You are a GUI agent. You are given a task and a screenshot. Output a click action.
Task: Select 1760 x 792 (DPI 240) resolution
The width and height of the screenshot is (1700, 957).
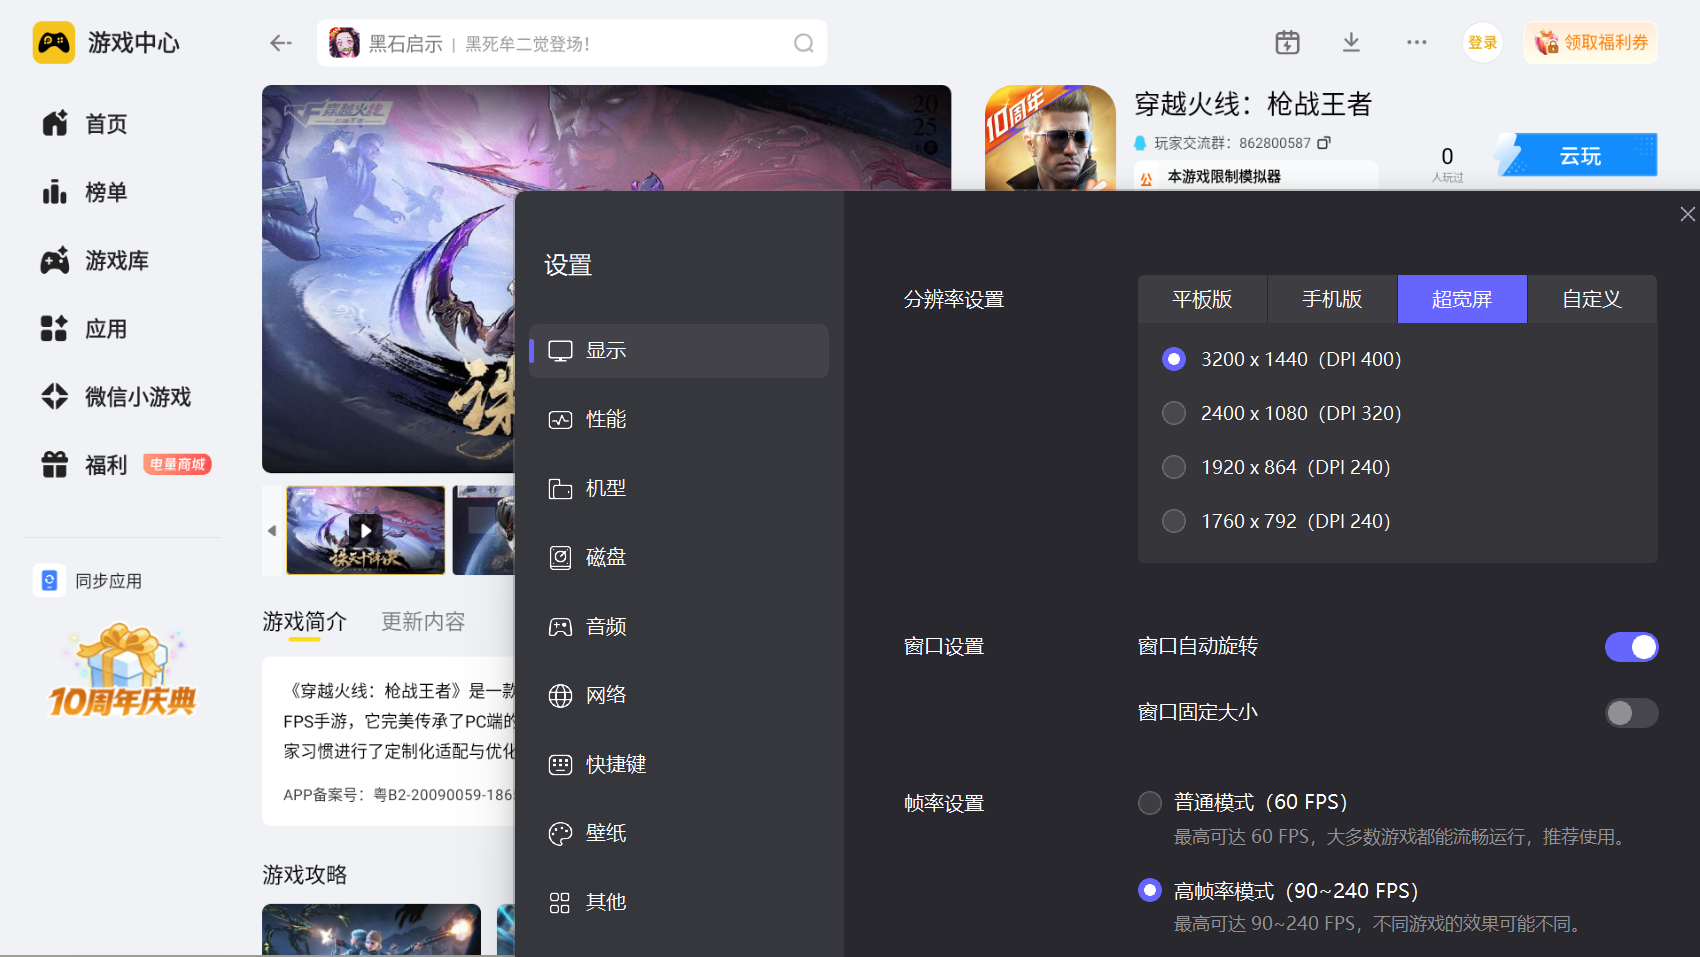(x=1174, y=521)
